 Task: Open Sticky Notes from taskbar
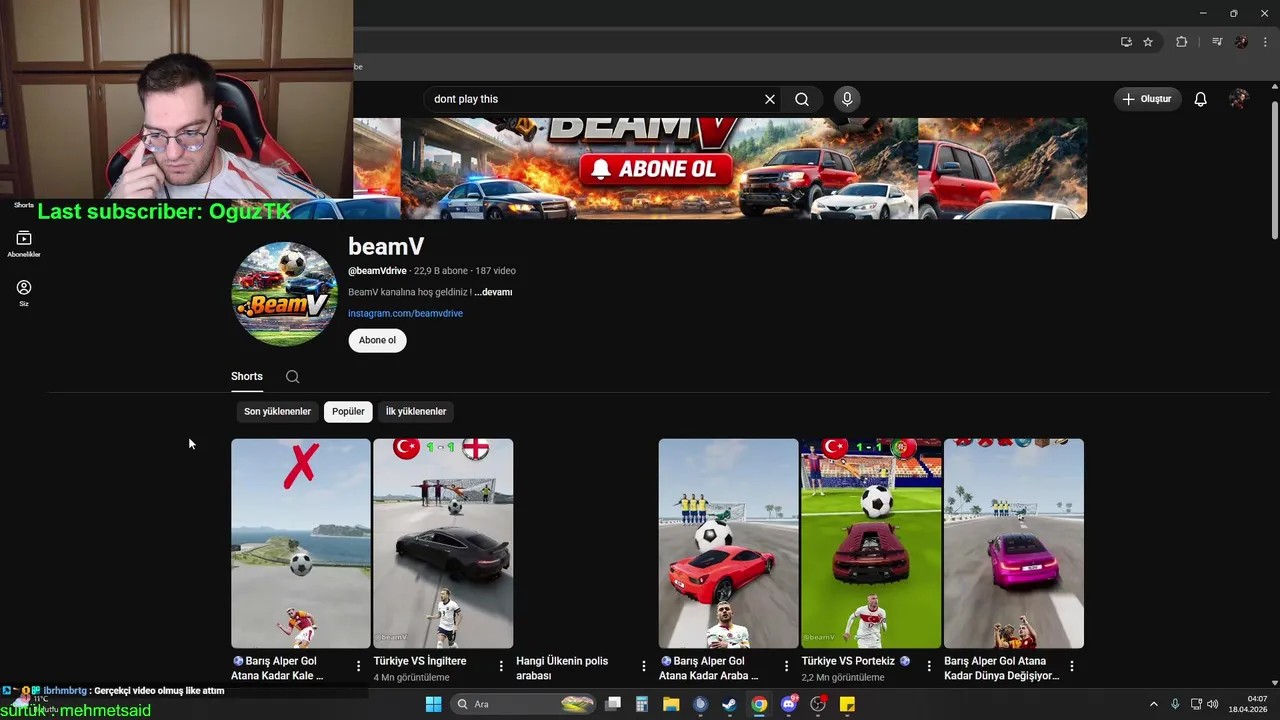847,704
